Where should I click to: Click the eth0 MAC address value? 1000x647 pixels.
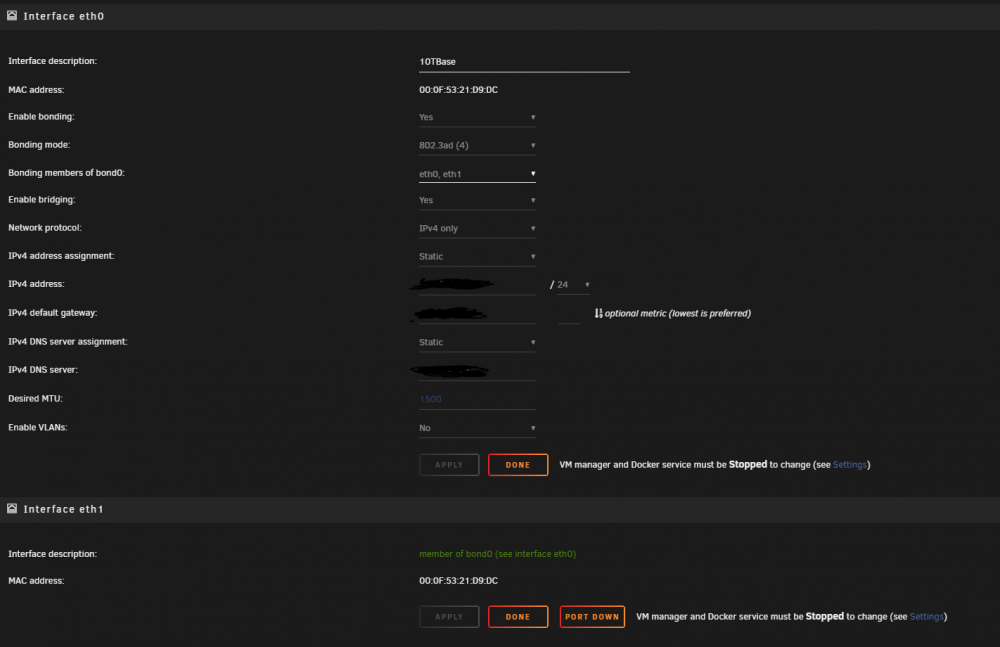459,90
